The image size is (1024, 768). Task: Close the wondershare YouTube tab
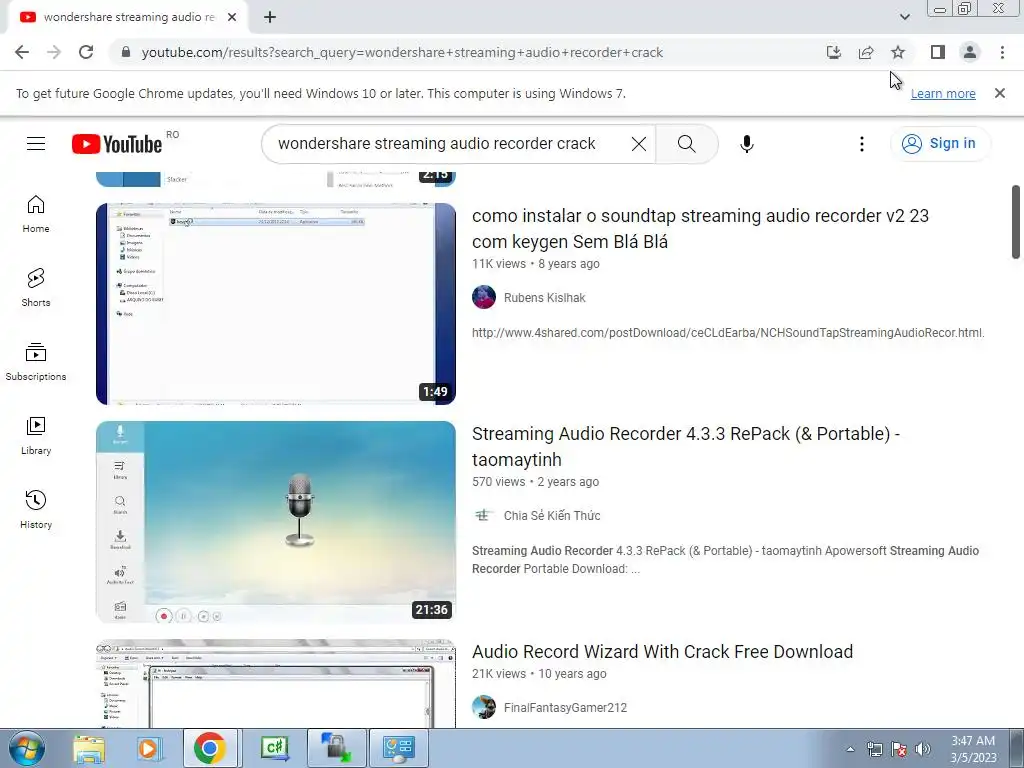232,18
